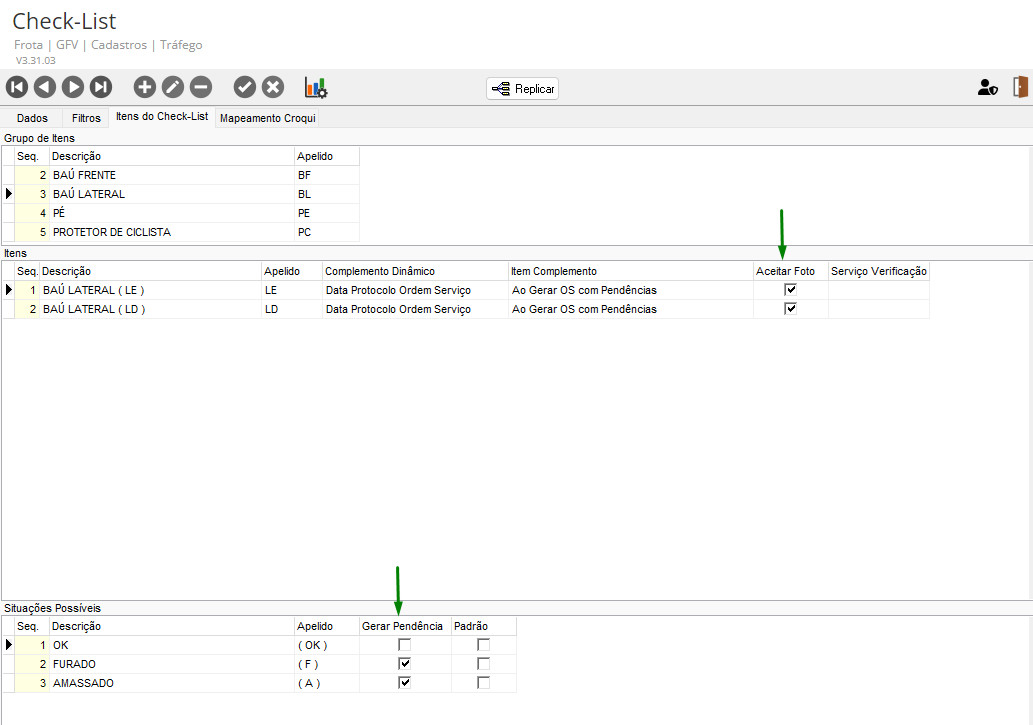Open the chart settings icon
The width and height of the screenshot is (1033, 725).
(316, 88)
